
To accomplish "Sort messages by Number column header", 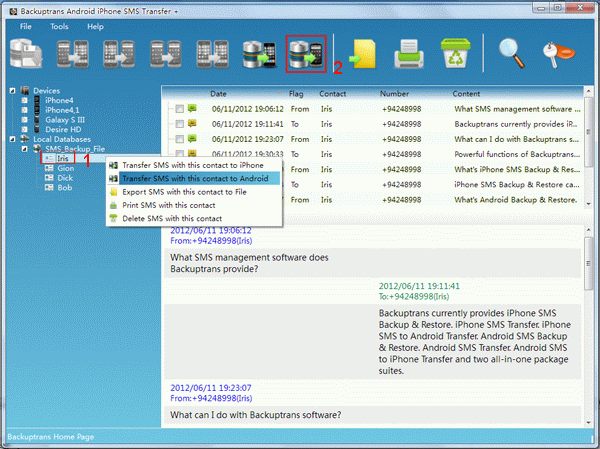I will [x=394, y=94].
